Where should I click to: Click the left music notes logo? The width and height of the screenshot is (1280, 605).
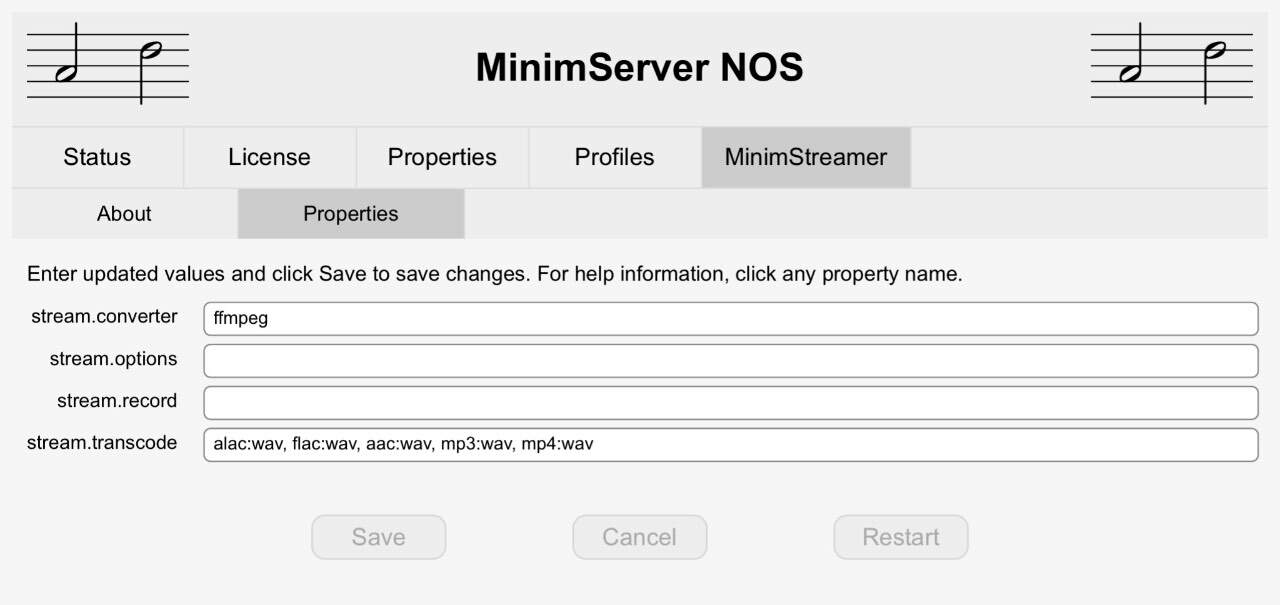pos(108,65)
